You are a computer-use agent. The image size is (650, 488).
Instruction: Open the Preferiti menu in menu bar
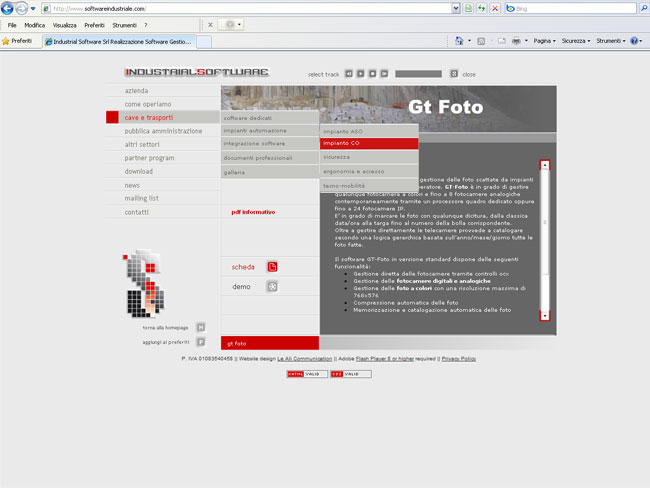pos(94,25)
